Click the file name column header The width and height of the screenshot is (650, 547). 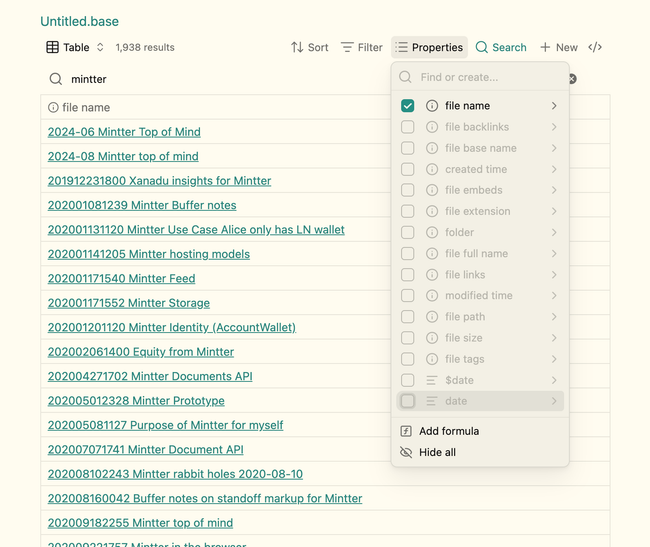point(79,107)
